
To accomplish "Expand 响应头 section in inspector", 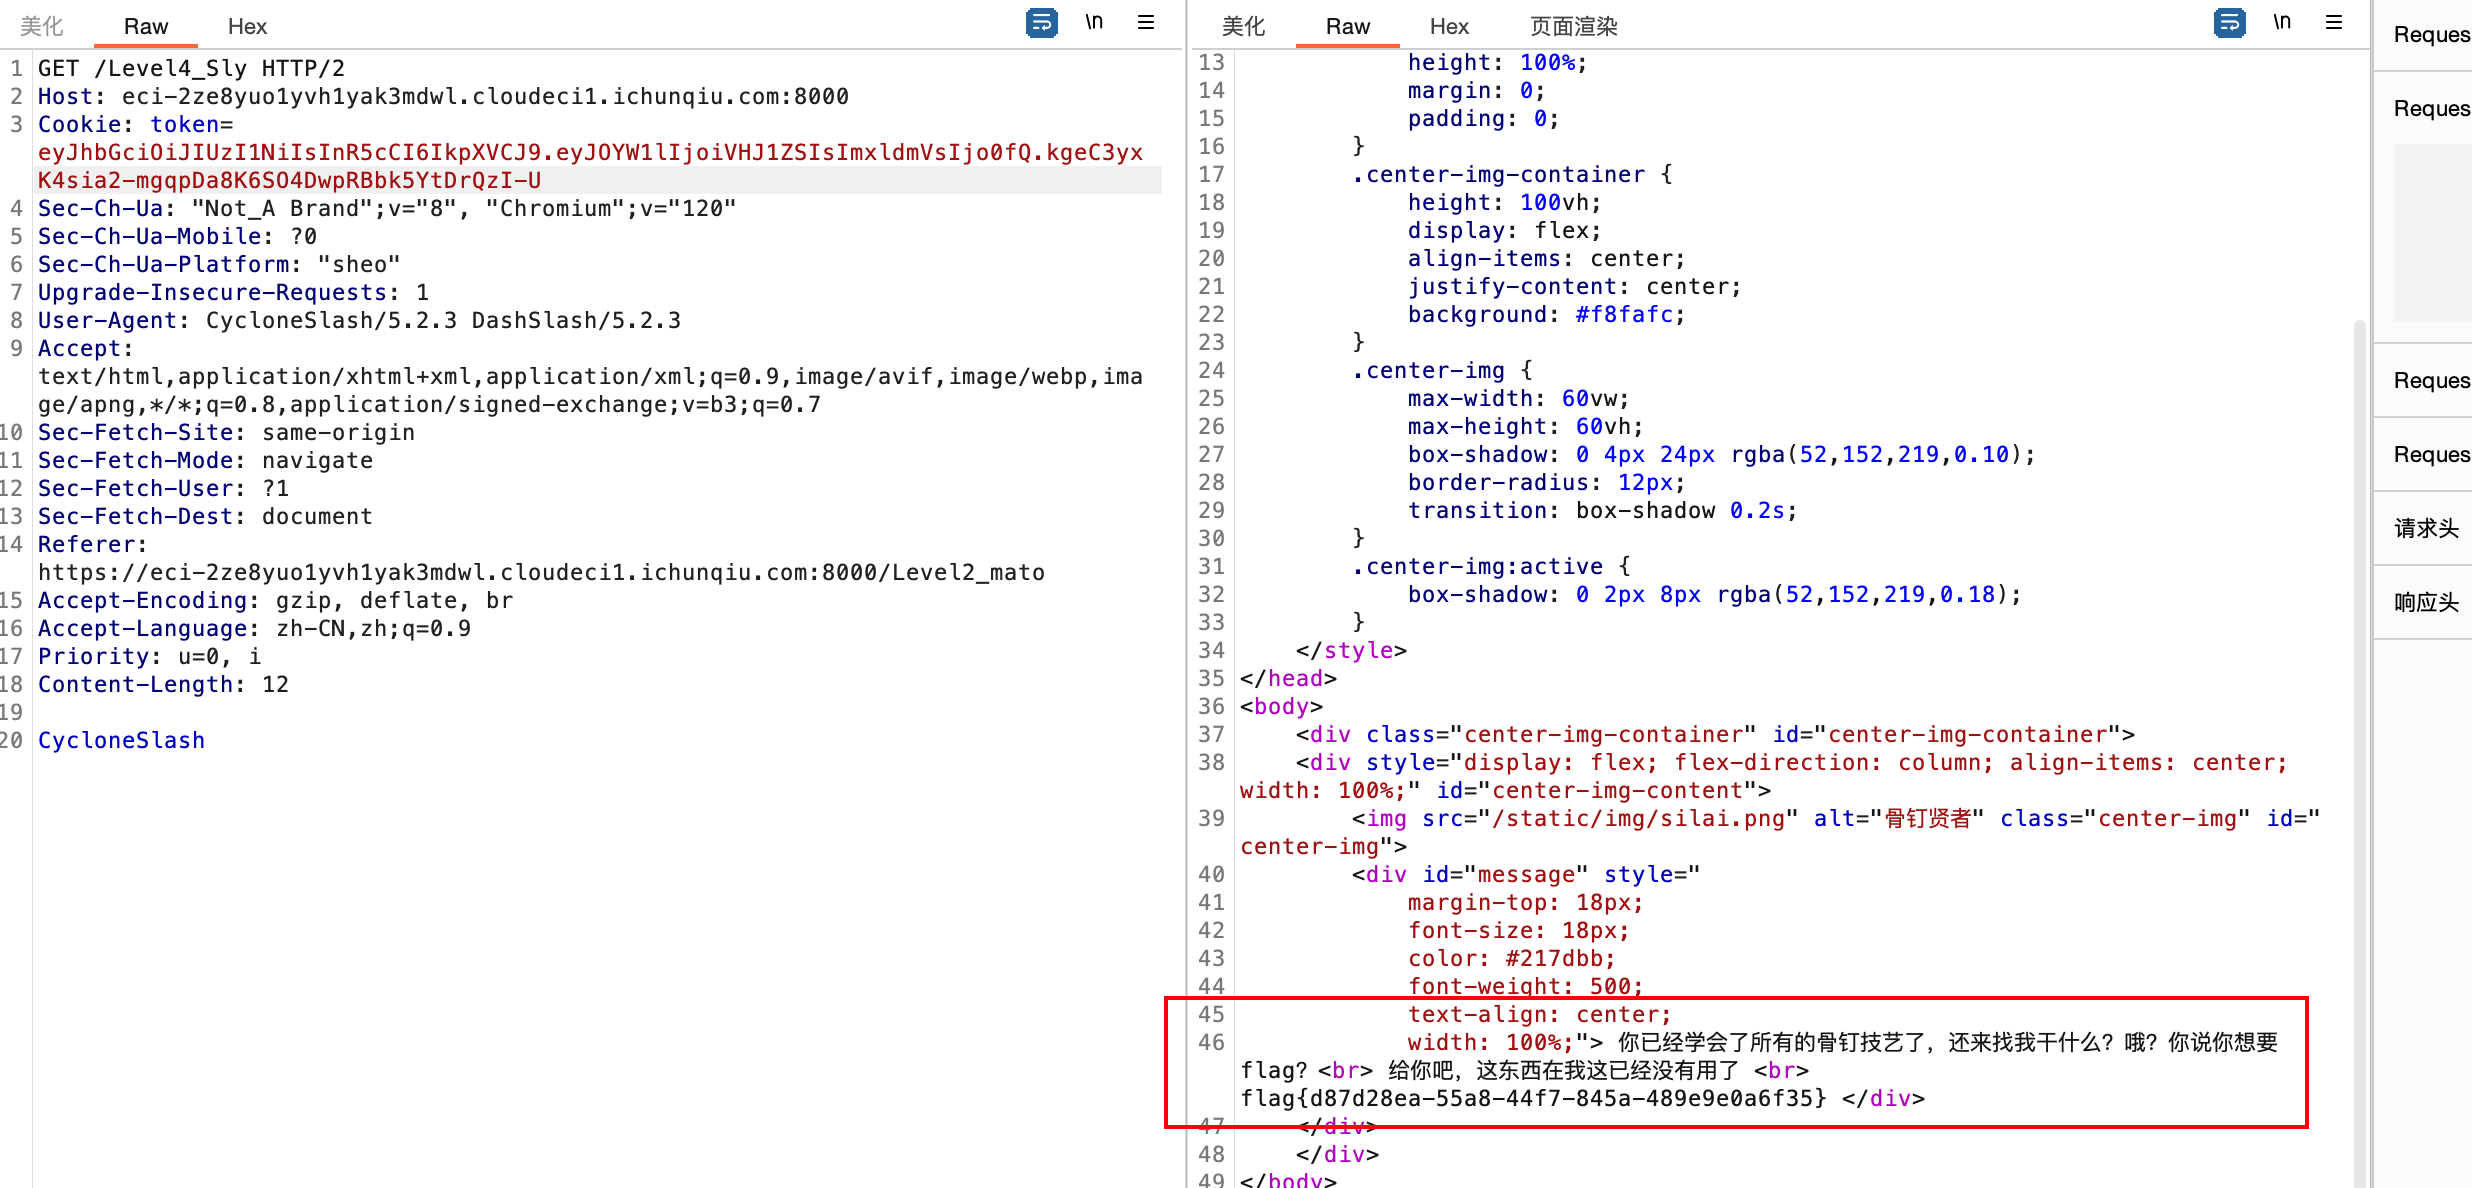I will click(x=2426, y=602).
